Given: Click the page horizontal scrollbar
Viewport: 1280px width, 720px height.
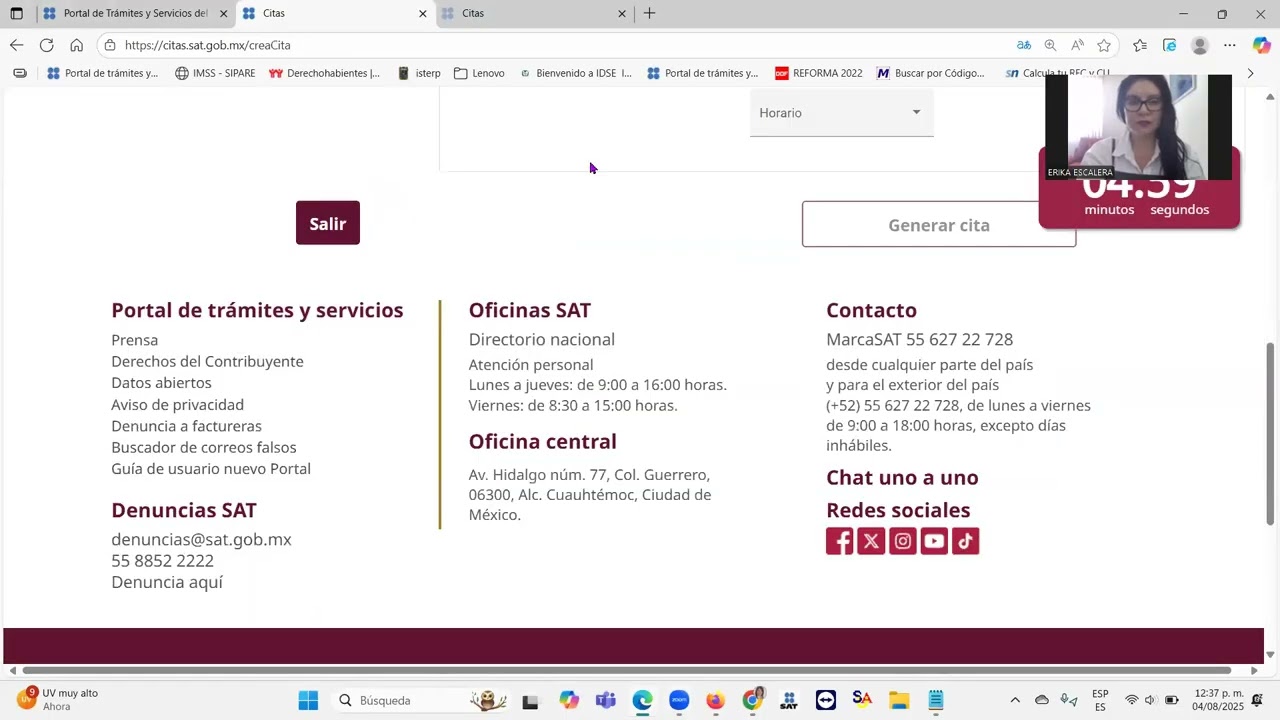Looking at the screenshot, I should click(x=627, y=670).
